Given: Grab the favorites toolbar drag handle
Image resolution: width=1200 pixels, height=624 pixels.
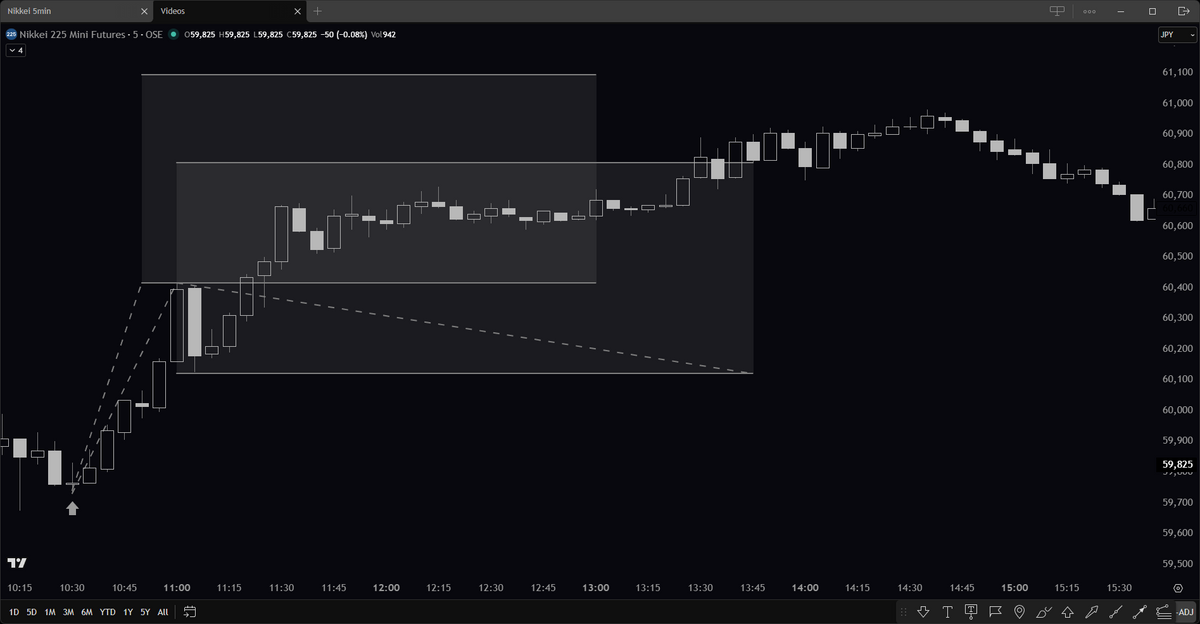Looking at the screenshot, I should (x=904, y=611).
